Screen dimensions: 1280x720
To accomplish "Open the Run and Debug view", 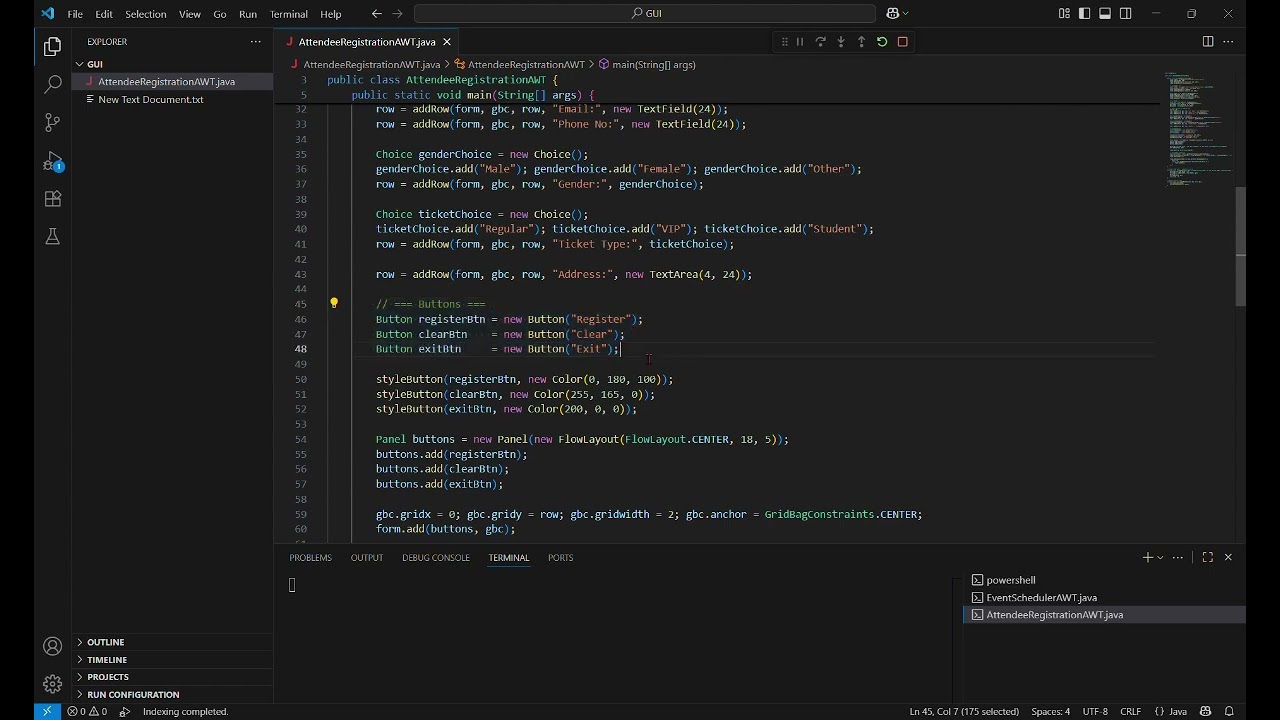I will (53, 161).
